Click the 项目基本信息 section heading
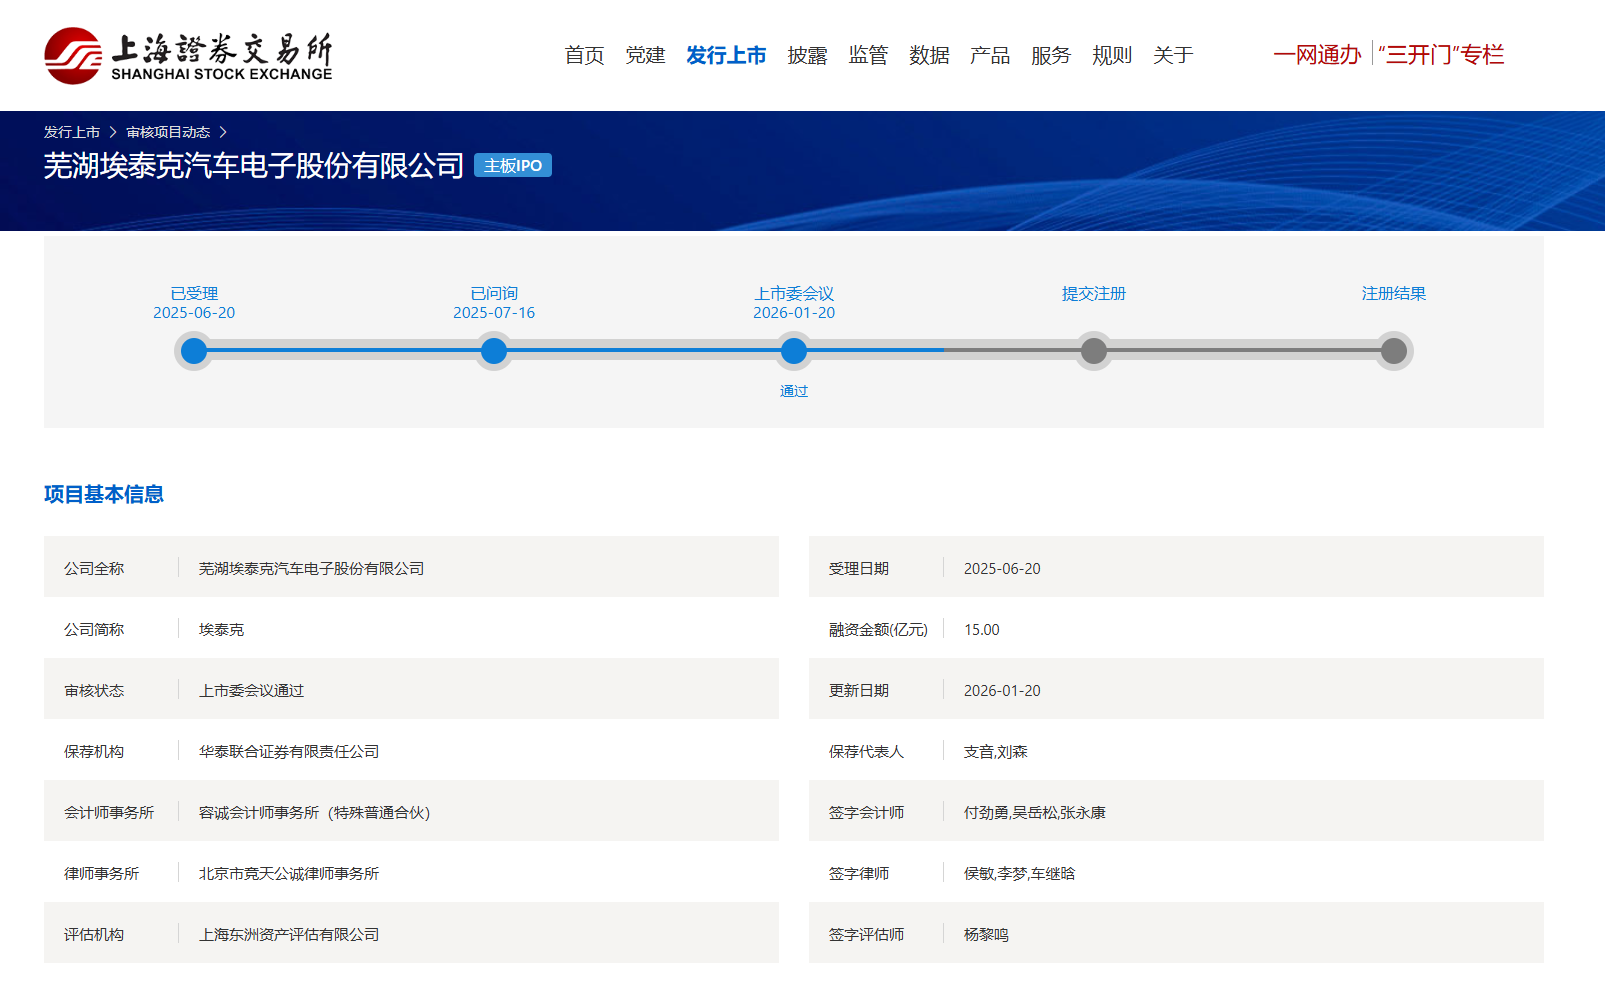 (104, 494)
